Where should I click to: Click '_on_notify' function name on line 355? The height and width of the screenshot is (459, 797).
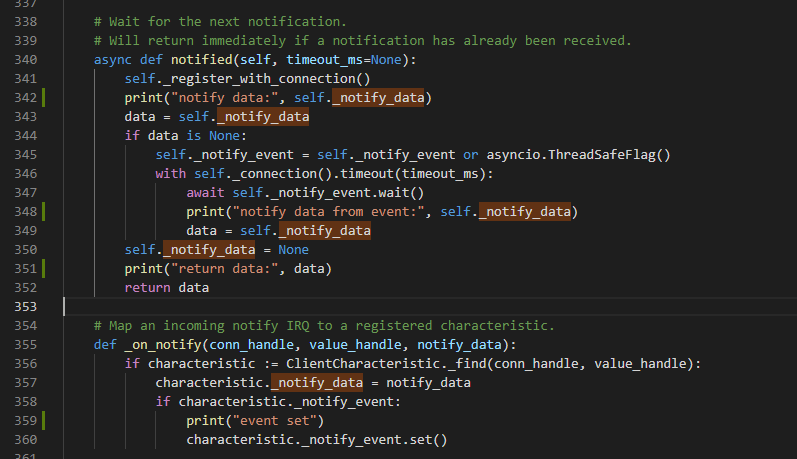163,345
